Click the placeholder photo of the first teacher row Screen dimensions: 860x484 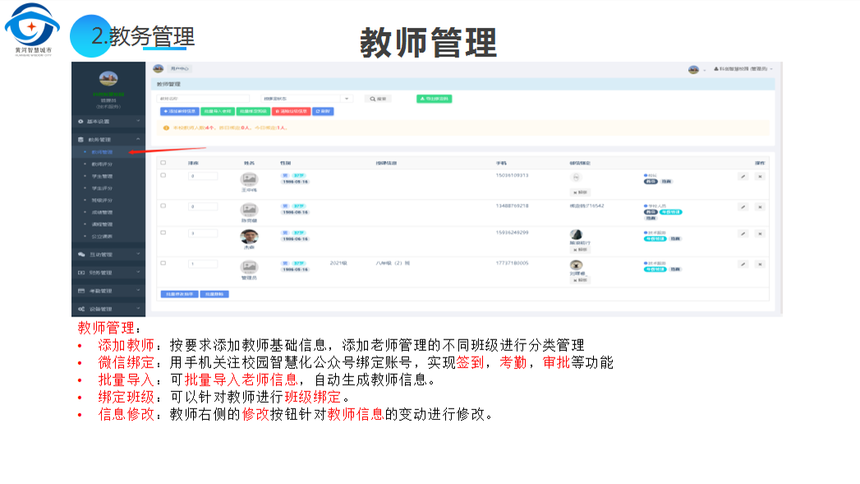[249, 179]
